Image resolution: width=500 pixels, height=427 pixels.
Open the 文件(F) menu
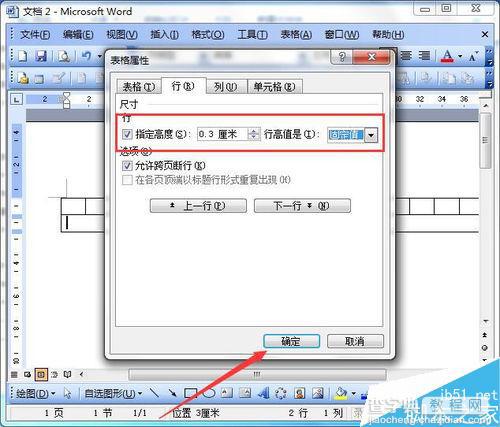coord(35,34)
